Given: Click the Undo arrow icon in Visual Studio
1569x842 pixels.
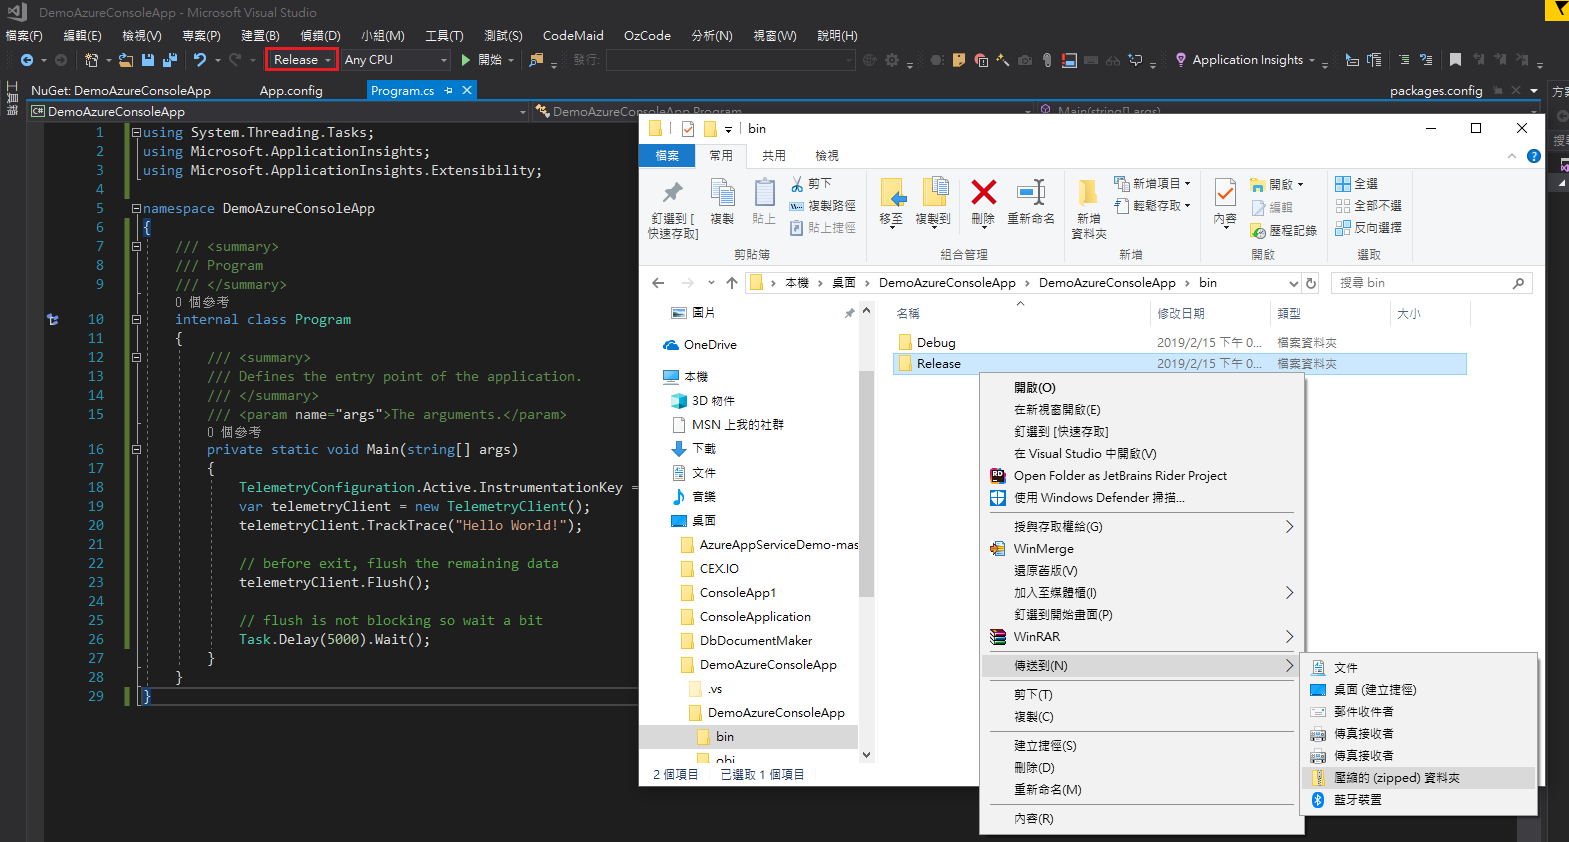Looking at the screenshot, I should pos(200,60).
